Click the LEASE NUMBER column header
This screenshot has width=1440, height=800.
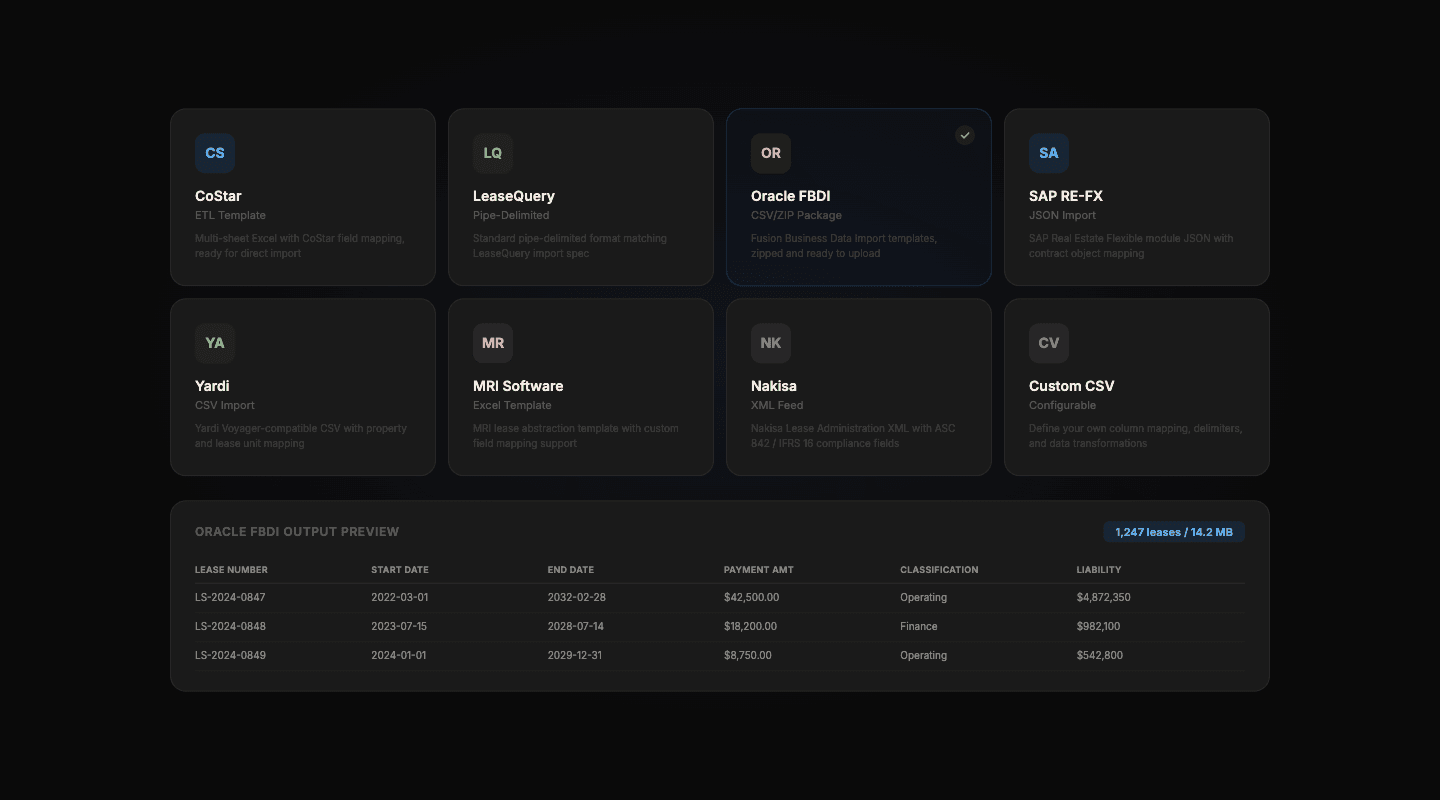click(x=231, y=569)
